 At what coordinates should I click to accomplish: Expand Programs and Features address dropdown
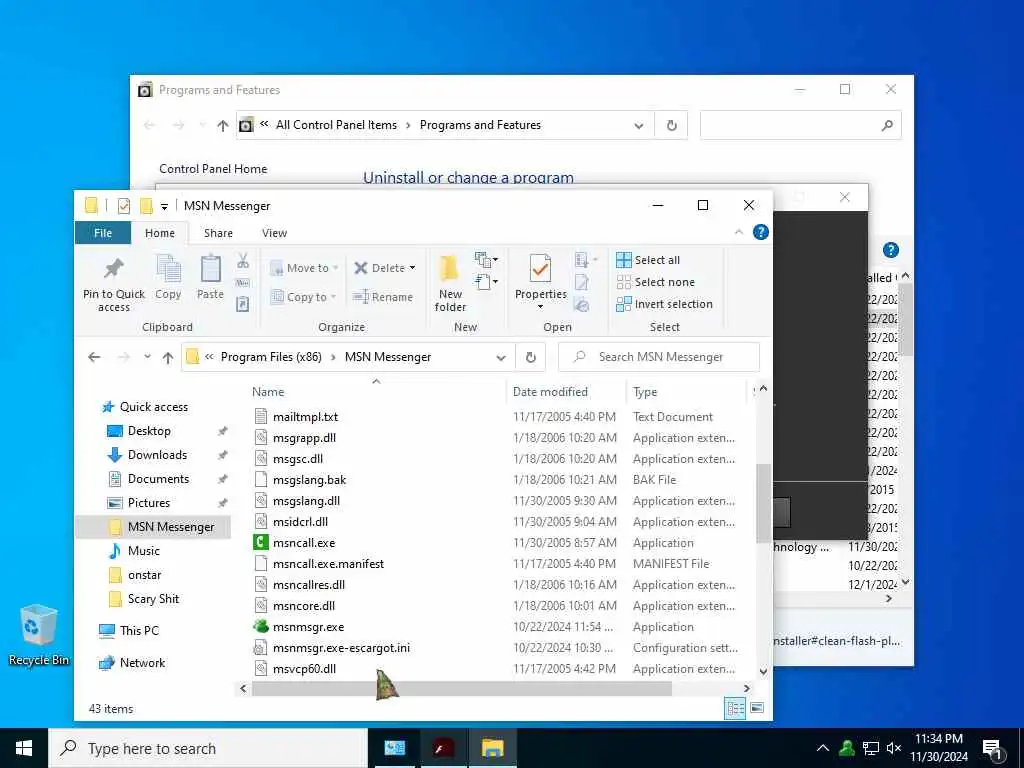pyautogui.click(x=639, y=125)
